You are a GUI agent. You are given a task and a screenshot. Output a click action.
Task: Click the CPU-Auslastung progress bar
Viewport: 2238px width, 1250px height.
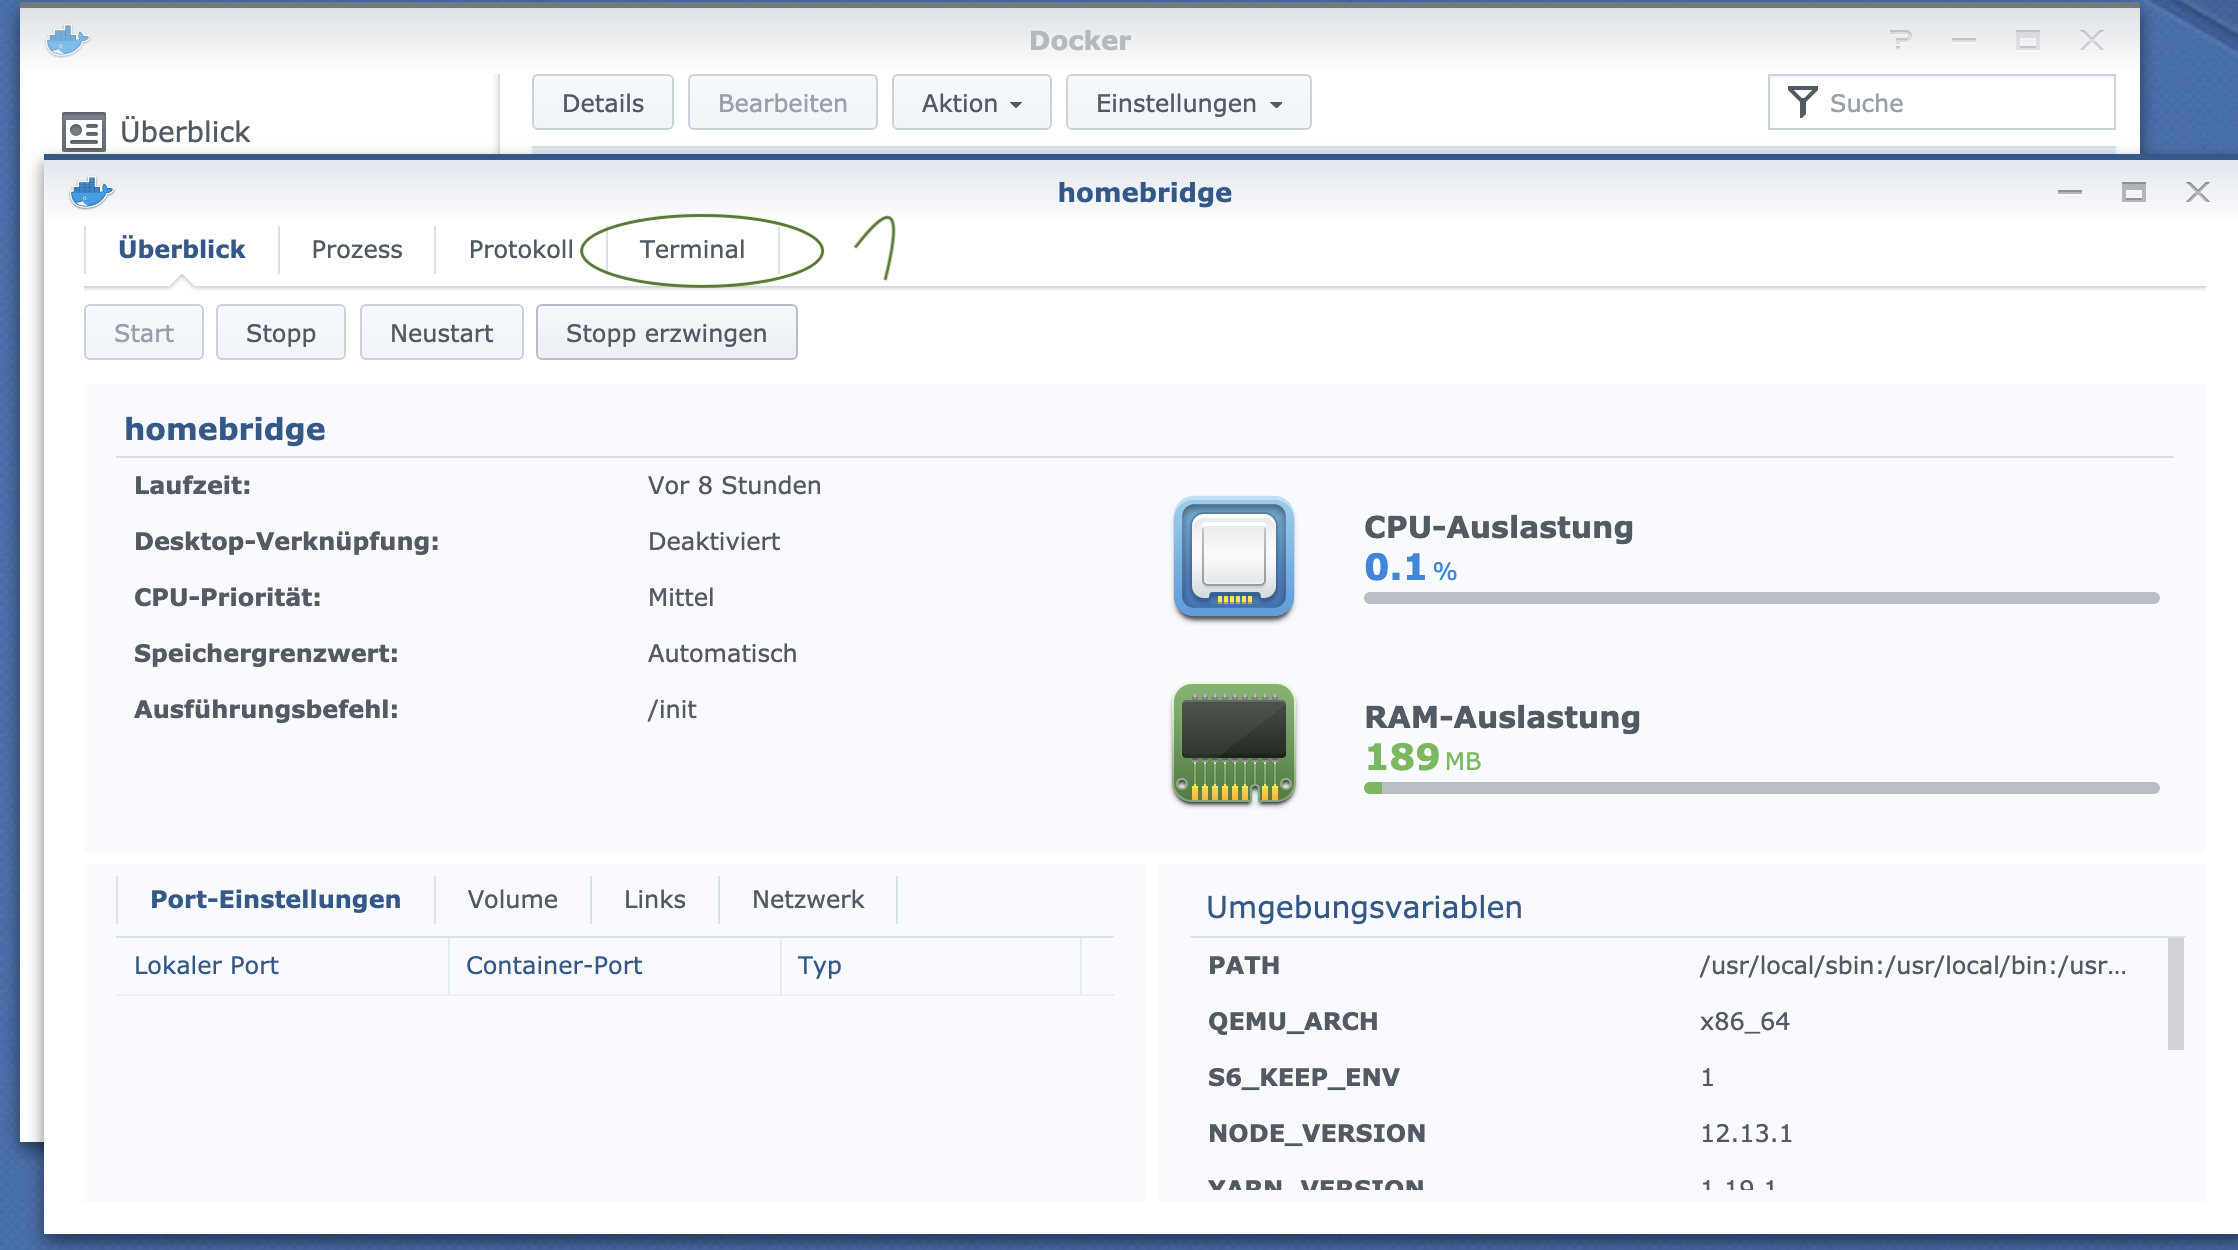(1762, 598)
